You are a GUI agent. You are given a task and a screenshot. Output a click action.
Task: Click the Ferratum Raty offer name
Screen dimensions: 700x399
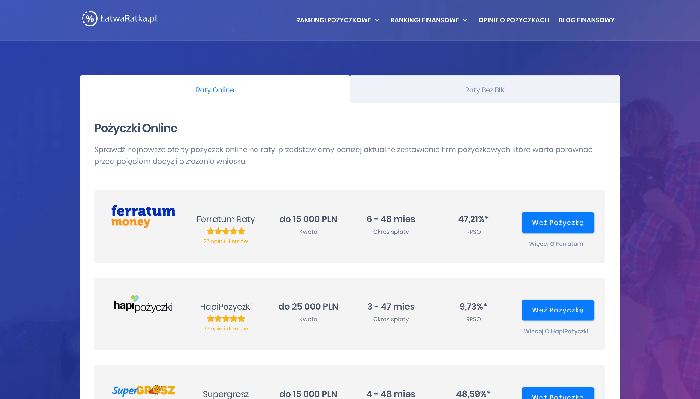click(225, 219)
